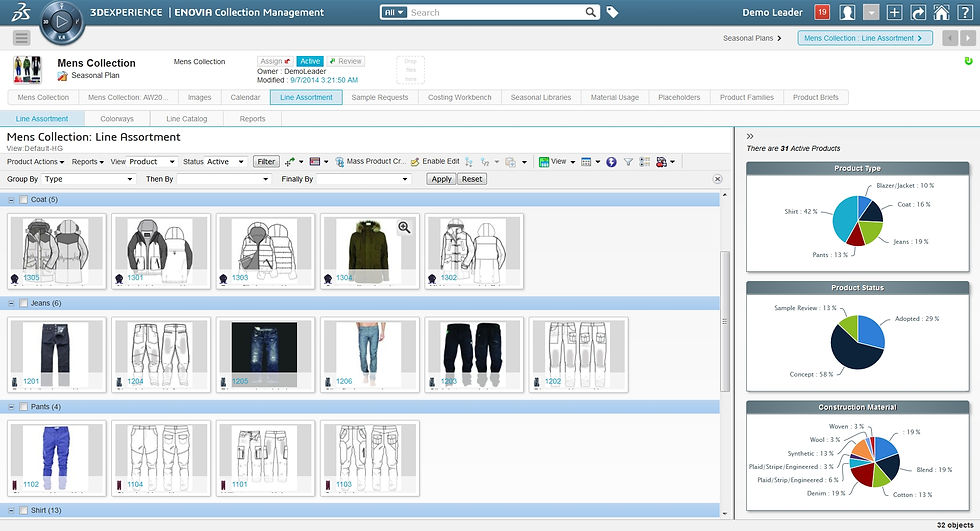Check the Pants (4) group checkbox
Screen dimensions: 980x531
[x=23, y=407]
